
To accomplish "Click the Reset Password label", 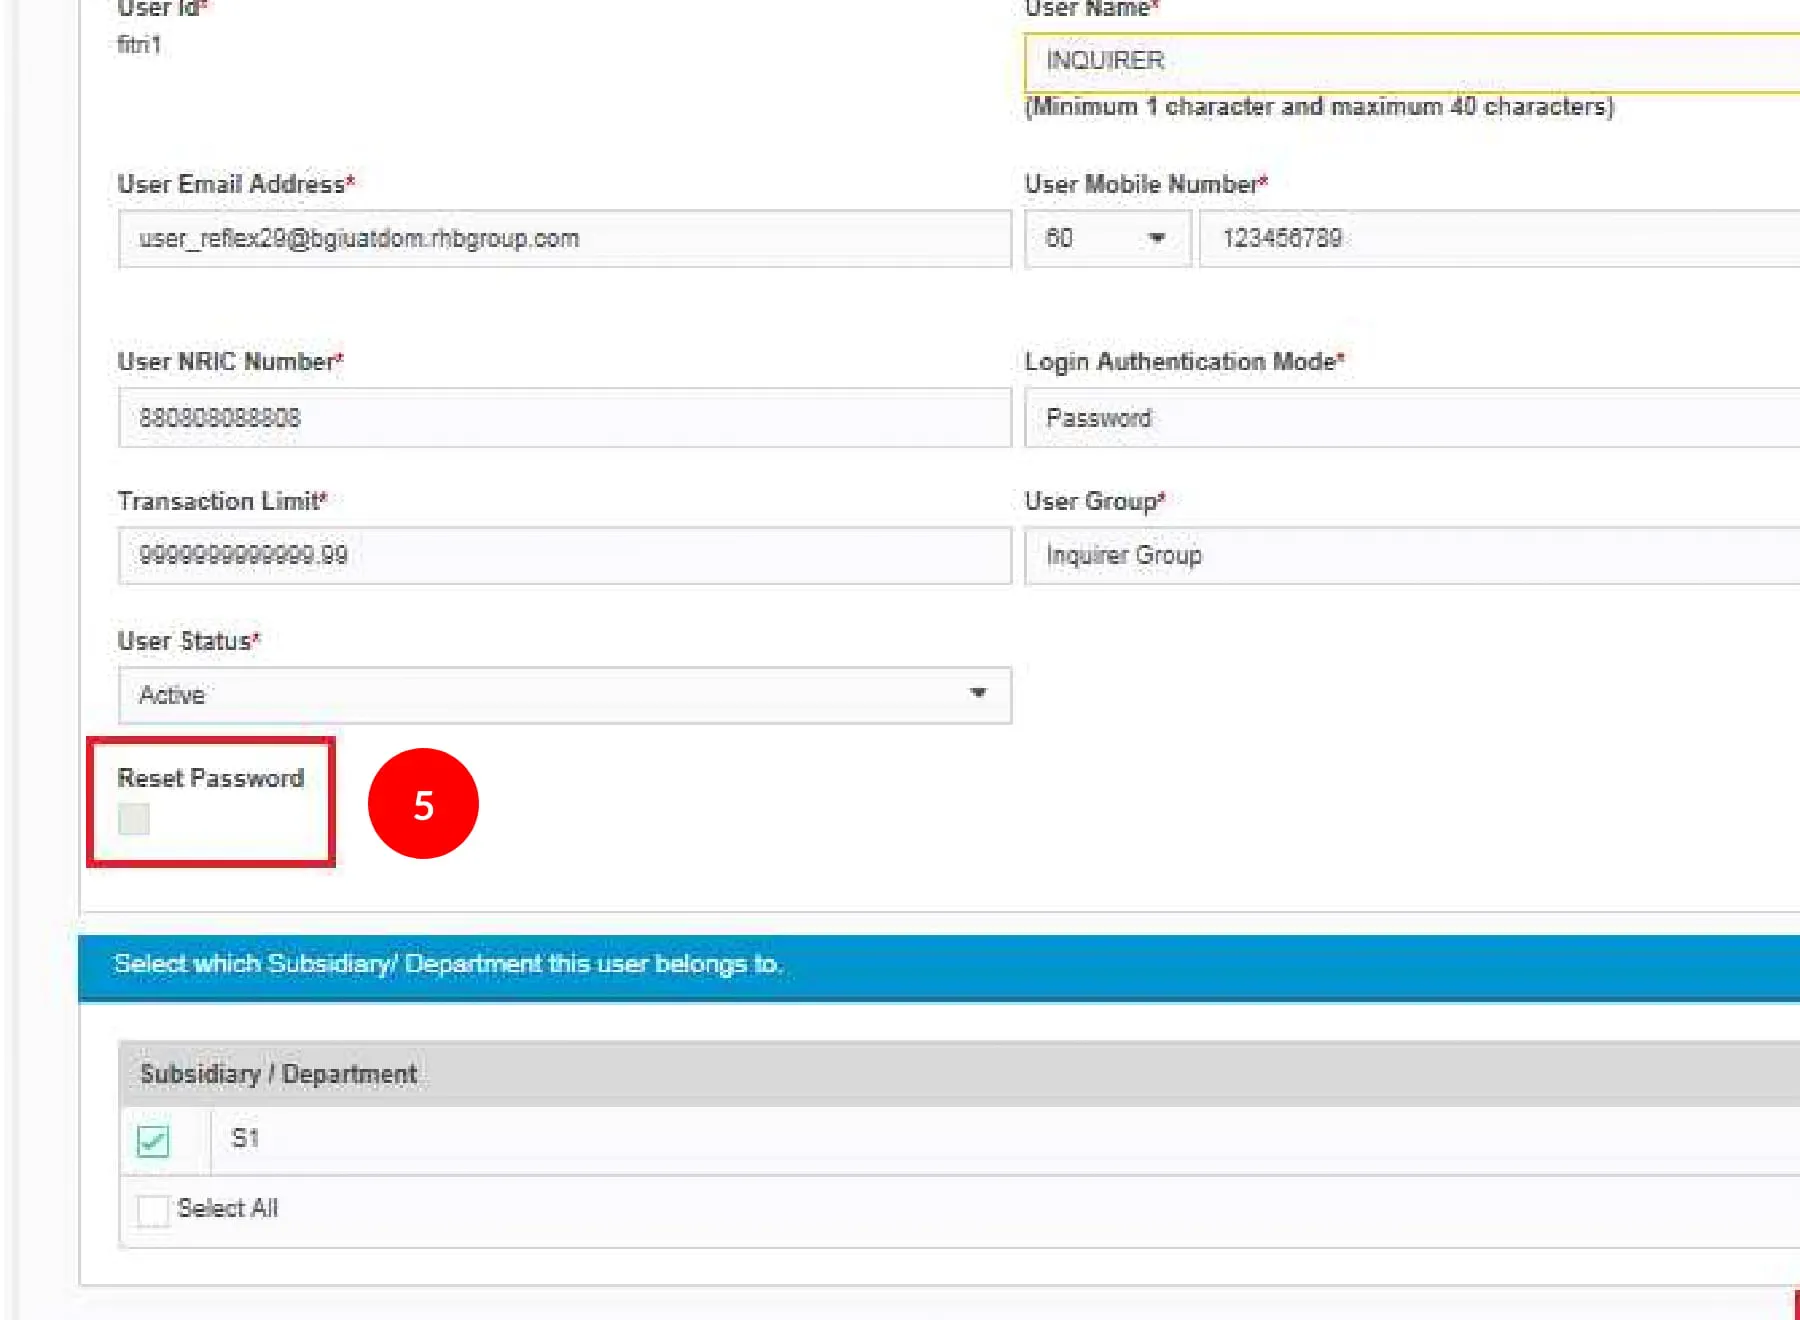I will pyautogui.click(x=210, y=778).
